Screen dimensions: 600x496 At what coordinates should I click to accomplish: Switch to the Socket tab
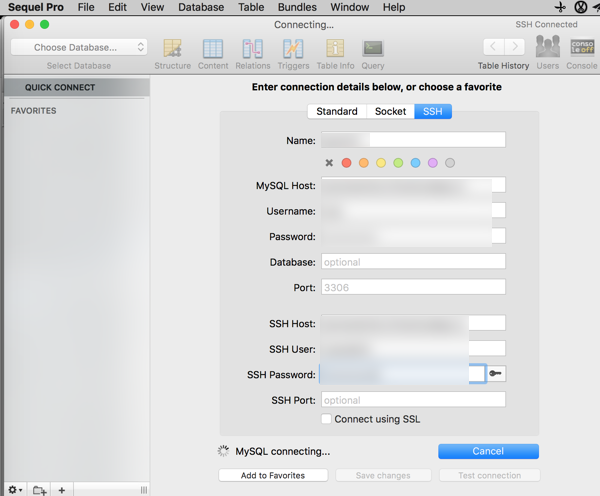tap(390, 111)
